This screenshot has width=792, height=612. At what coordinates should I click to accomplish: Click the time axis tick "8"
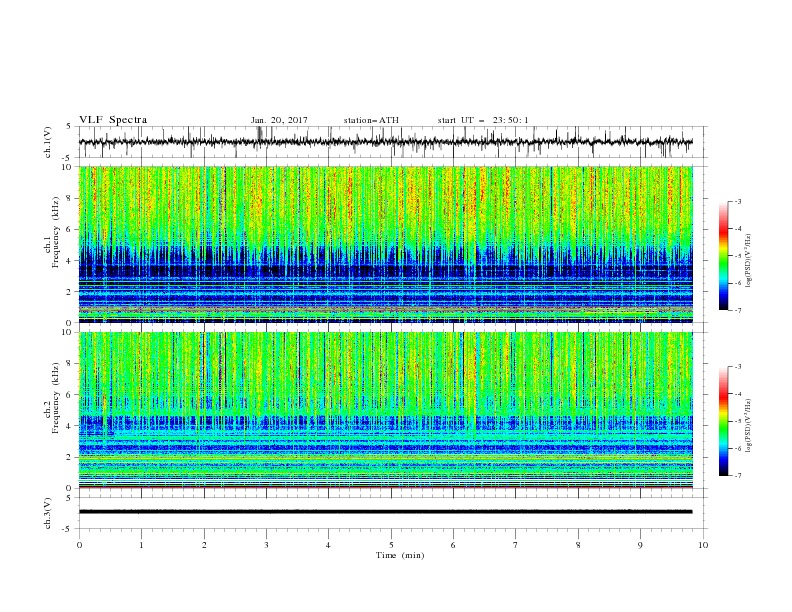click(x=578, y=545)
